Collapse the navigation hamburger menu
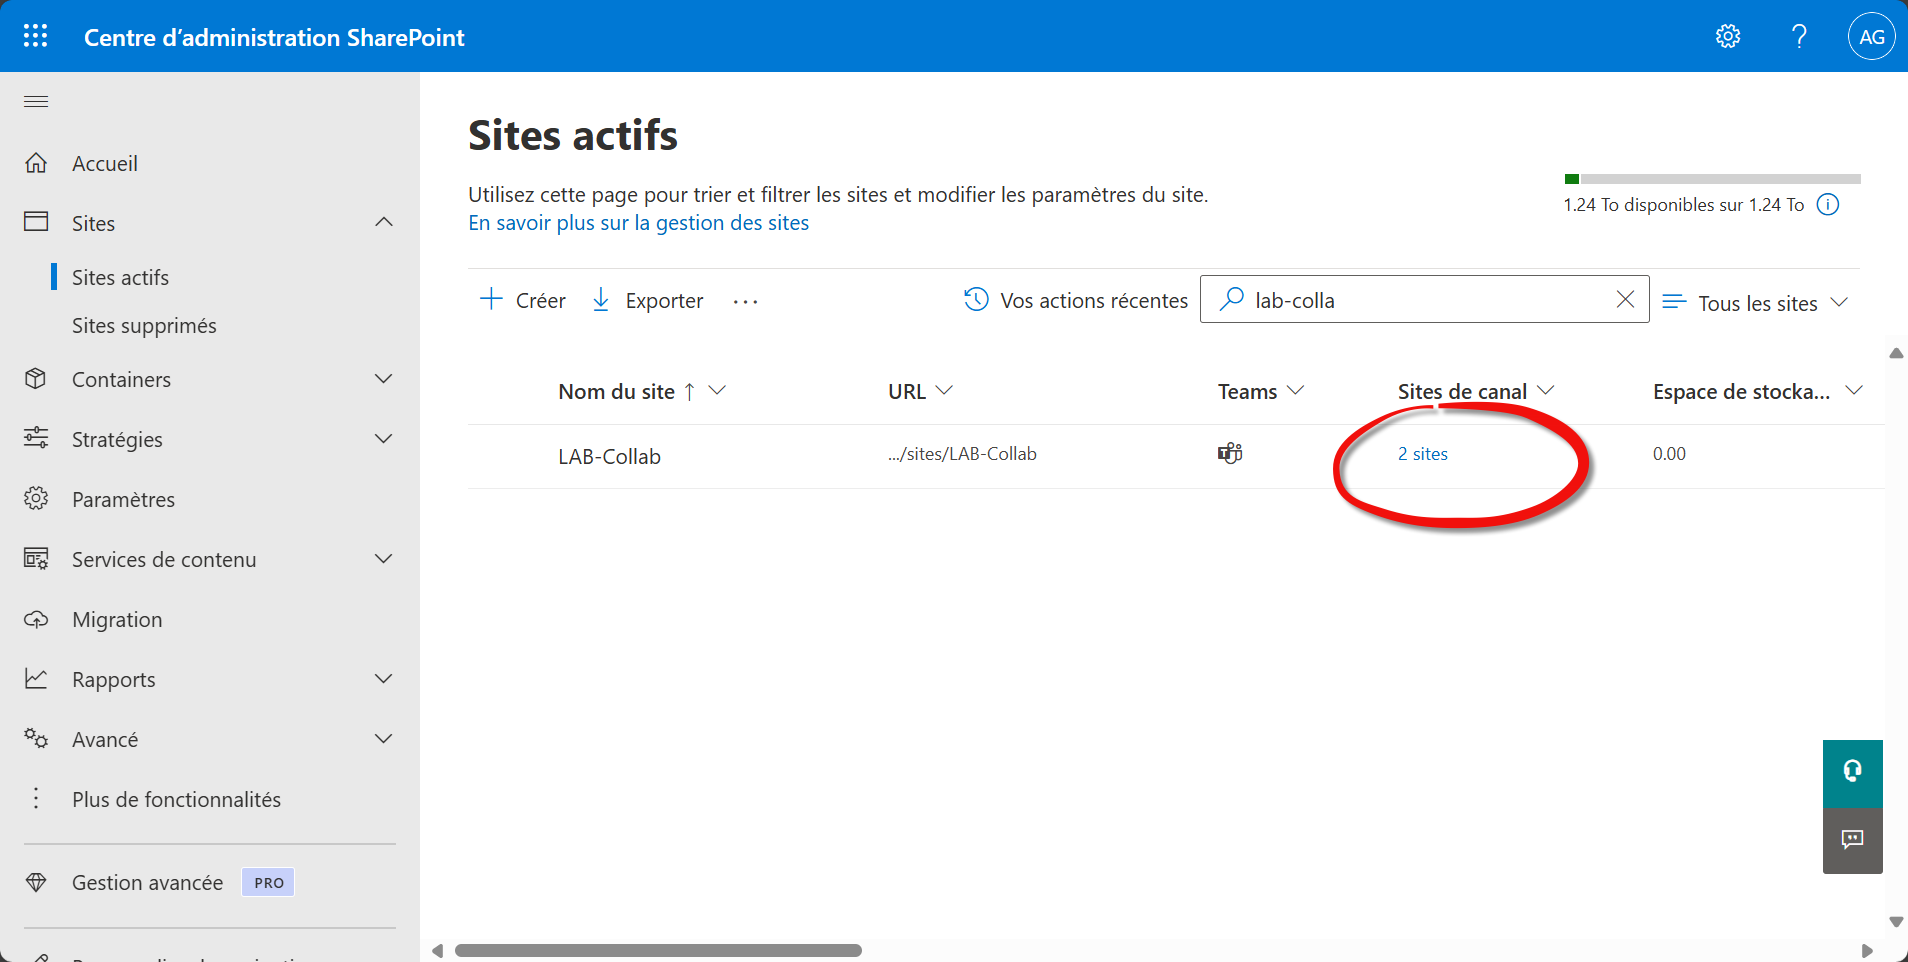Viewport: 1908px width, 962px height. coord(36,101)
